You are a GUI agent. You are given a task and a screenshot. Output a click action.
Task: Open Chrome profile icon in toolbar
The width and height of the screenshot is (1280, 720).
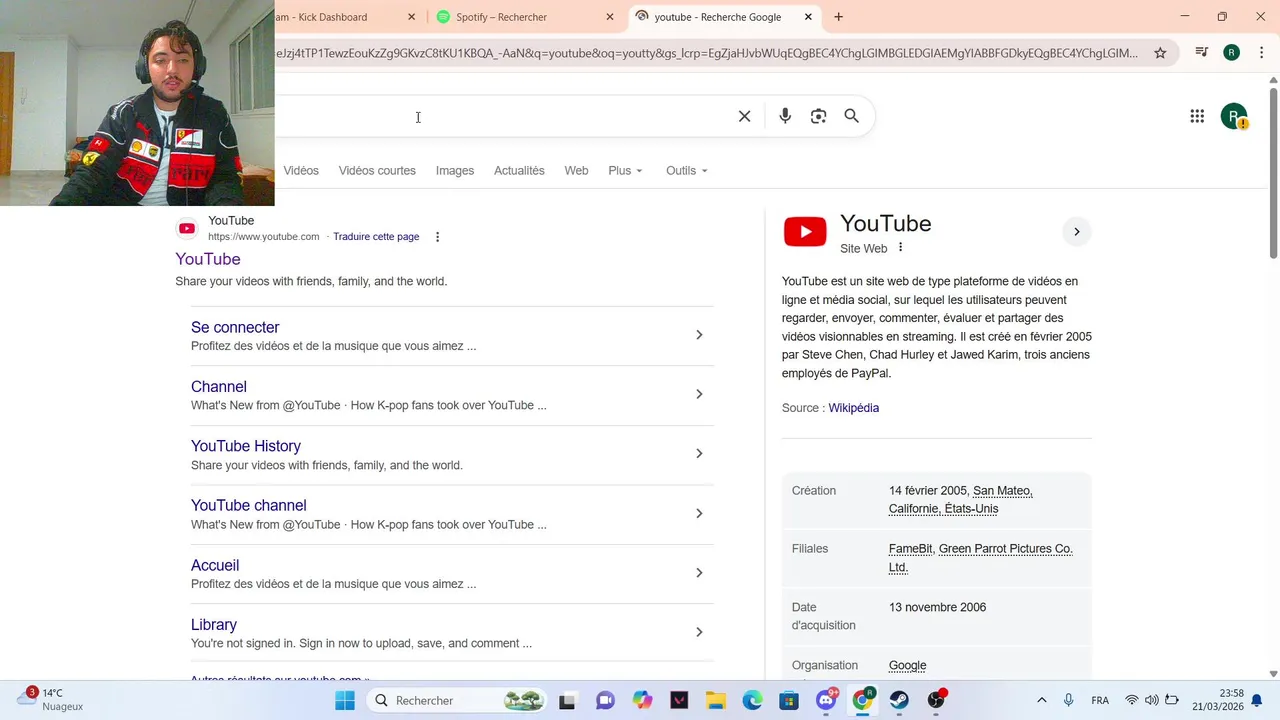click(1231, 53)
